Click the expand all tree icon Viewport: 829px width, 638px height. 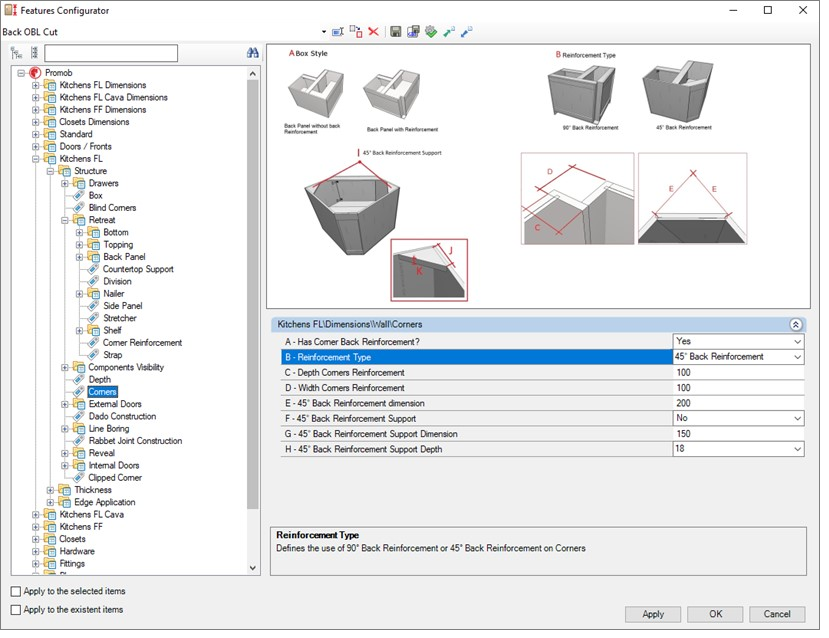coord(17,53)
